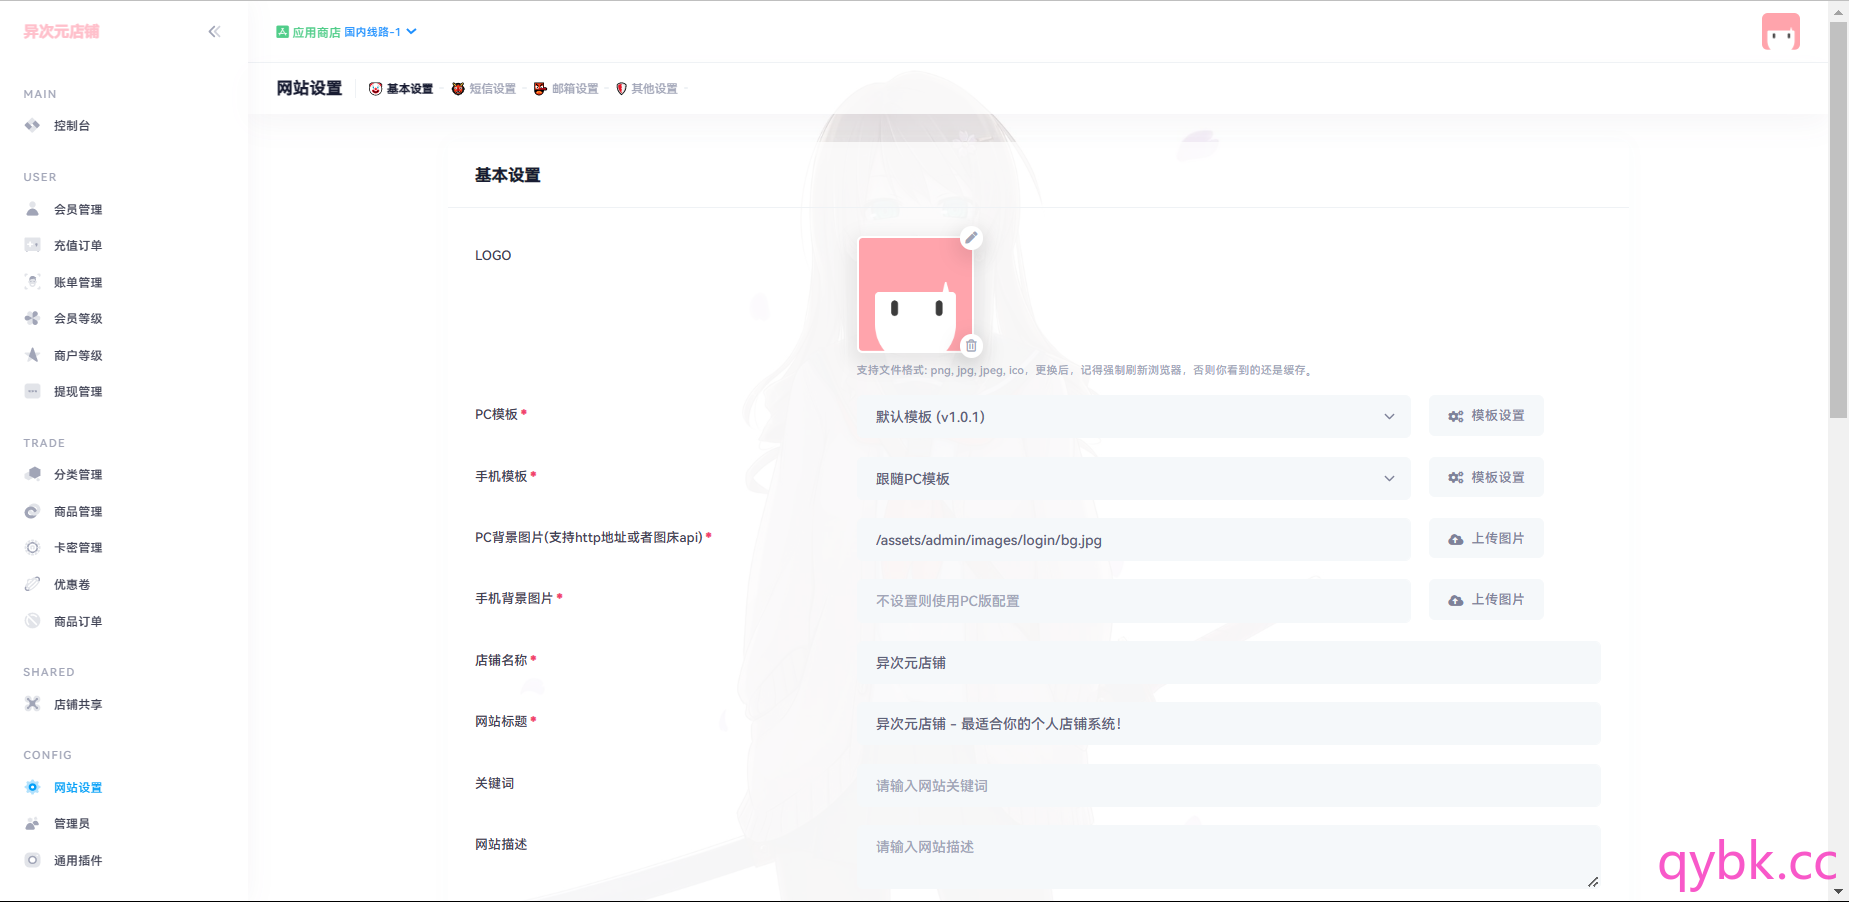Open 店铺共享 from sidebar
The image size is (1849, 902).
coord(77,705)
